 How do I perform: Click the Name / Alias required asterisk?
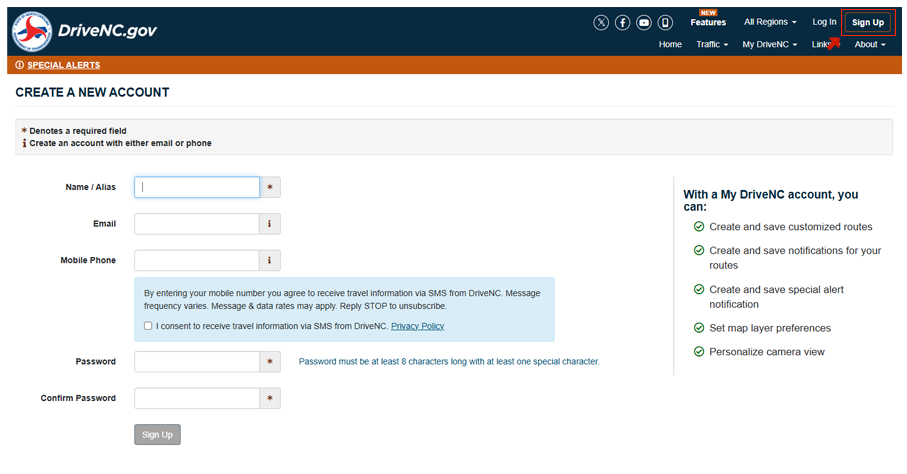(x=270, y=188)
